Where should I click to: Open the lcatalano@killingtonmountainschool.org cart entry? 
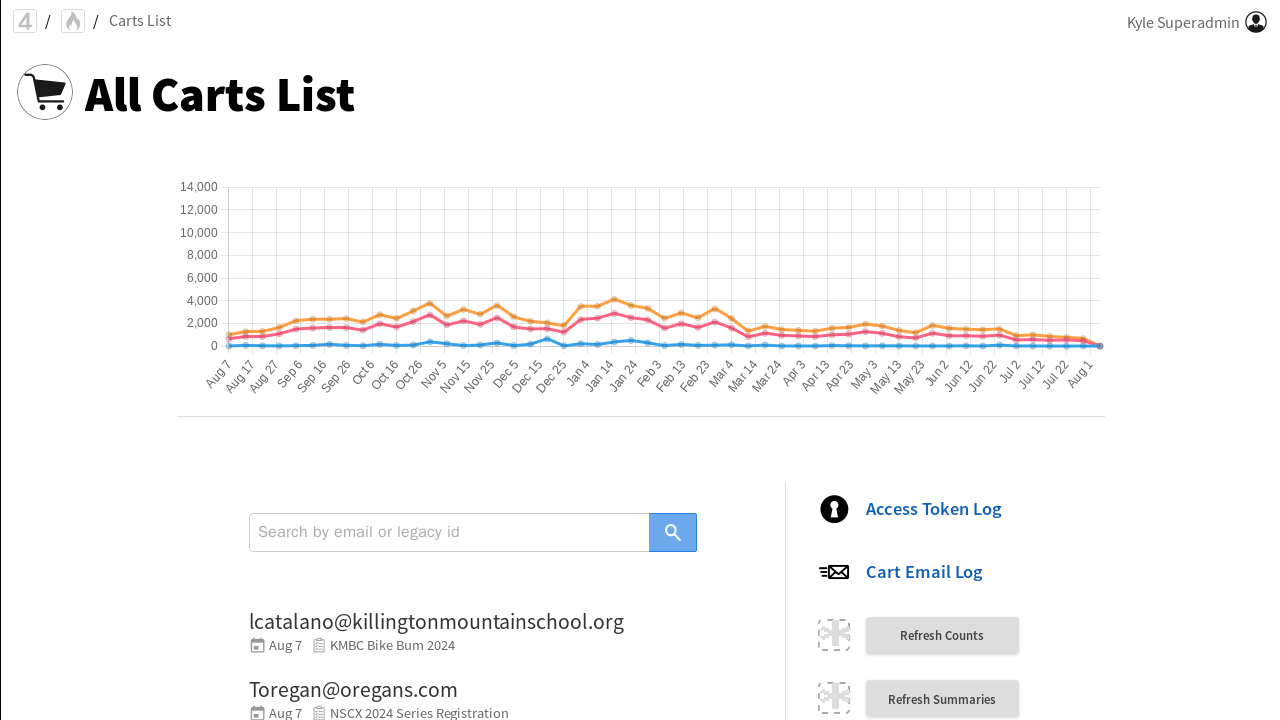click(x=436, y=622)
